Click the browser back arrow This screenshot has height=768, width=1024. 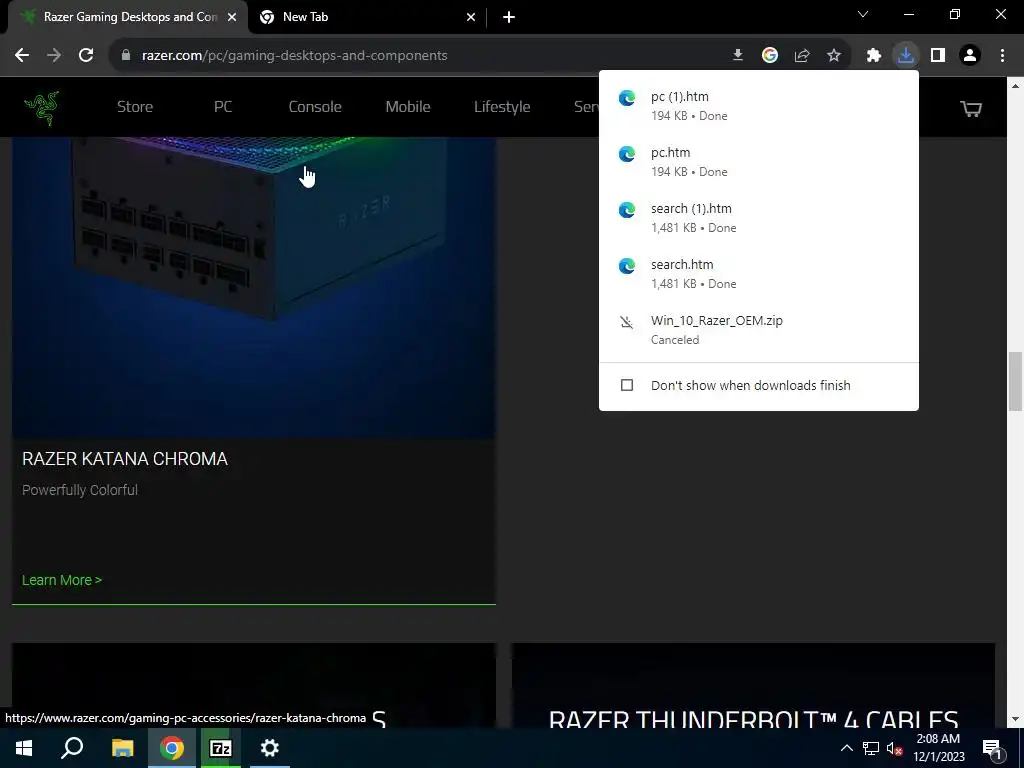(x=22, y=56)
